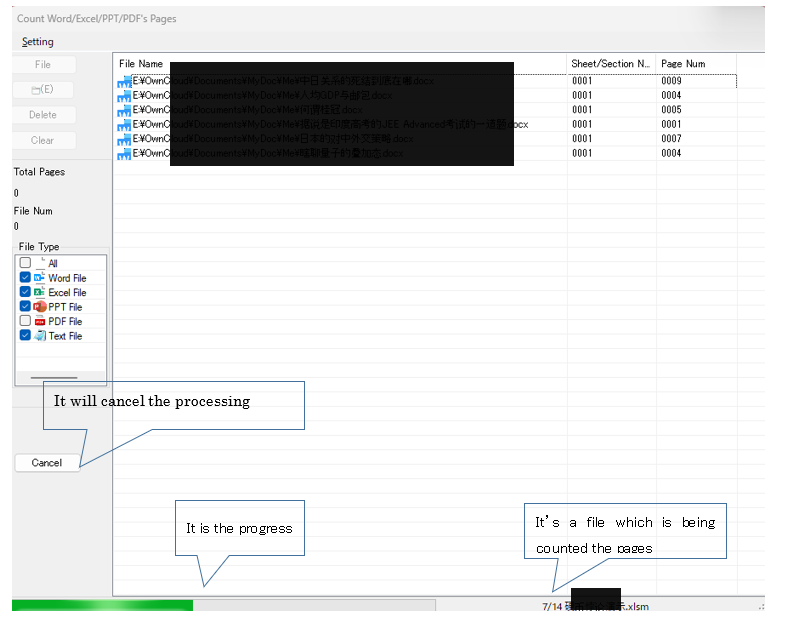Click status bar text 7/14 xlsm file

coord(595,606)
